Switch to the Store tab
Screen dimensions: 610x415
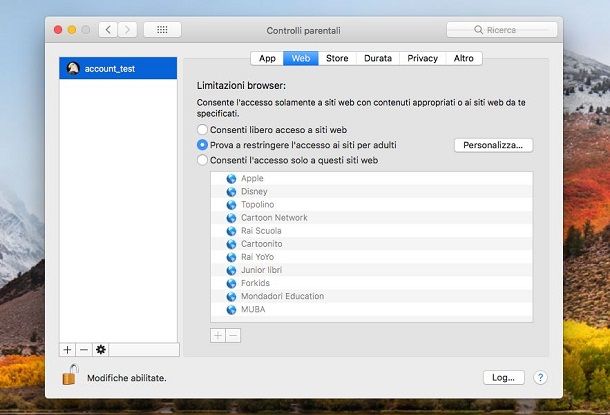coord(337,58)
